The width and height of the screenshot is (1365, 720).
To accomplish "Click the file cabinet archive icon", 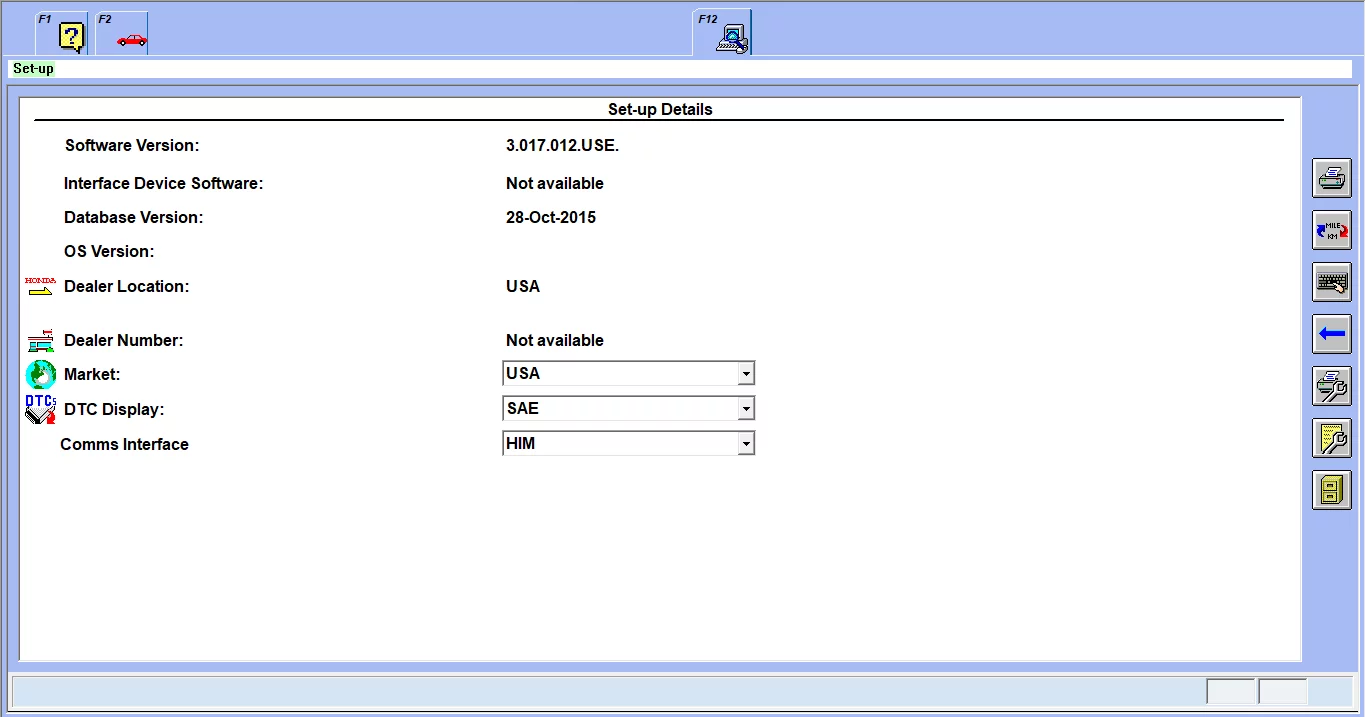I will [1331, 490].
